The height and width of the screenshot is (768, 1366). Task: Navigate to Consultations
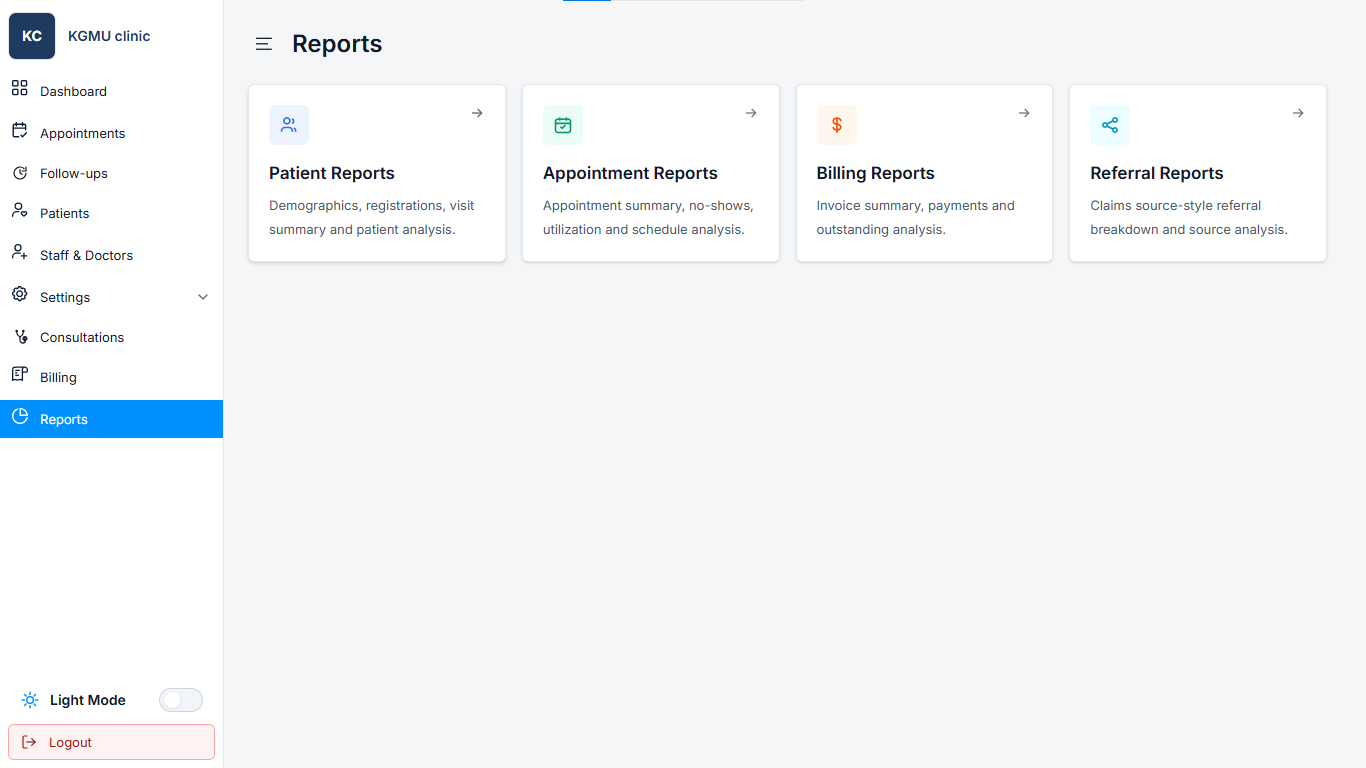(111, 337)
